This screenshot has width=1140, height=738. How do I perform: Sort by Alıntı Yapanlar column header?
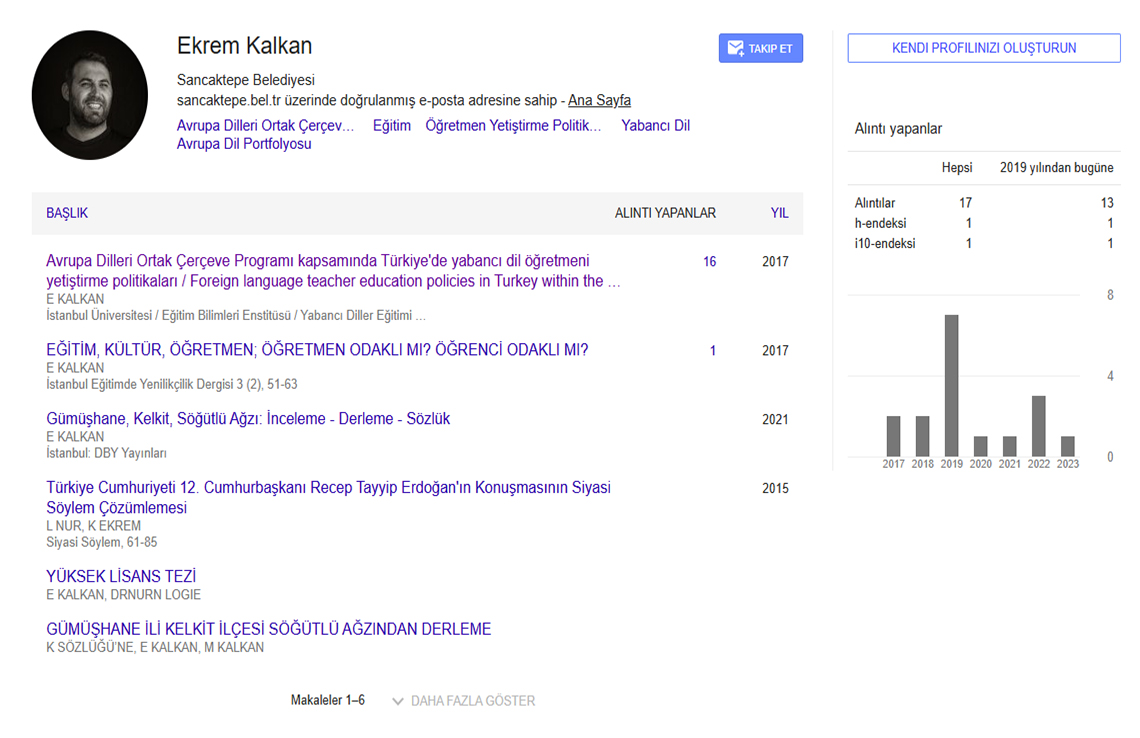(665, 213)
